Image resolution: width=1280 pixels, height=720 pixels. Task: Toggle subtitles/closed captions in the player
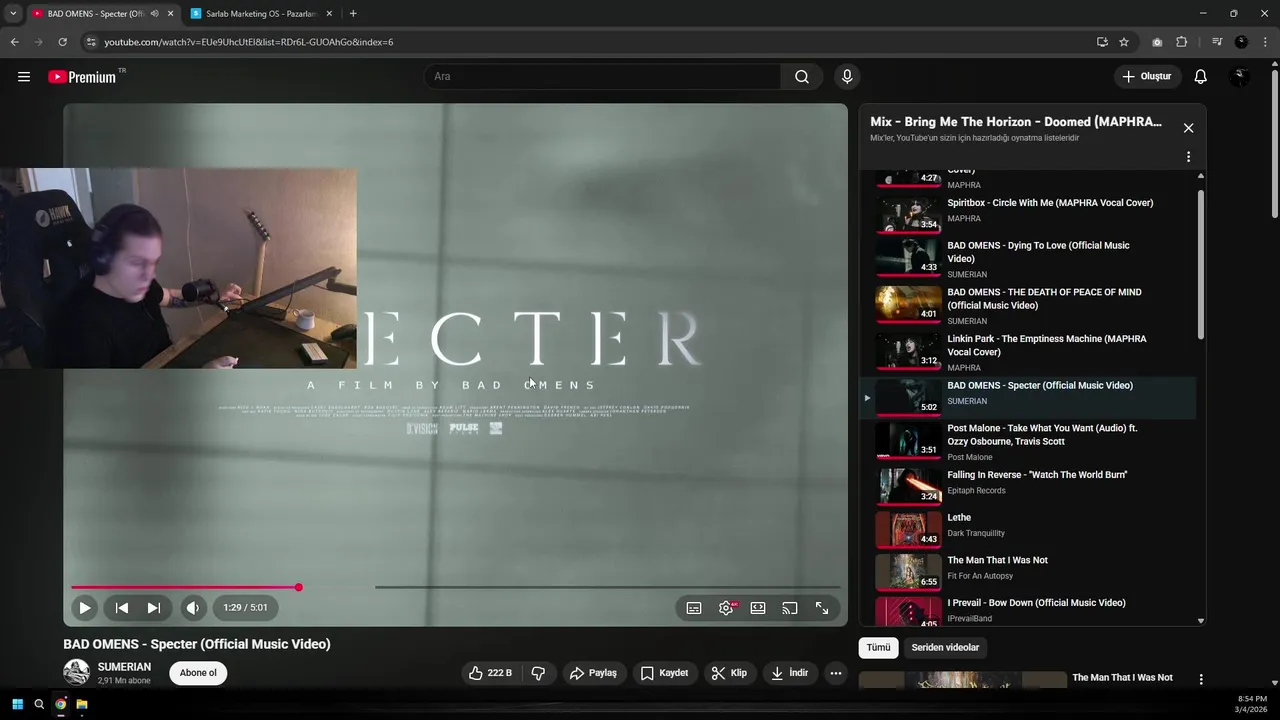[694, 608]
